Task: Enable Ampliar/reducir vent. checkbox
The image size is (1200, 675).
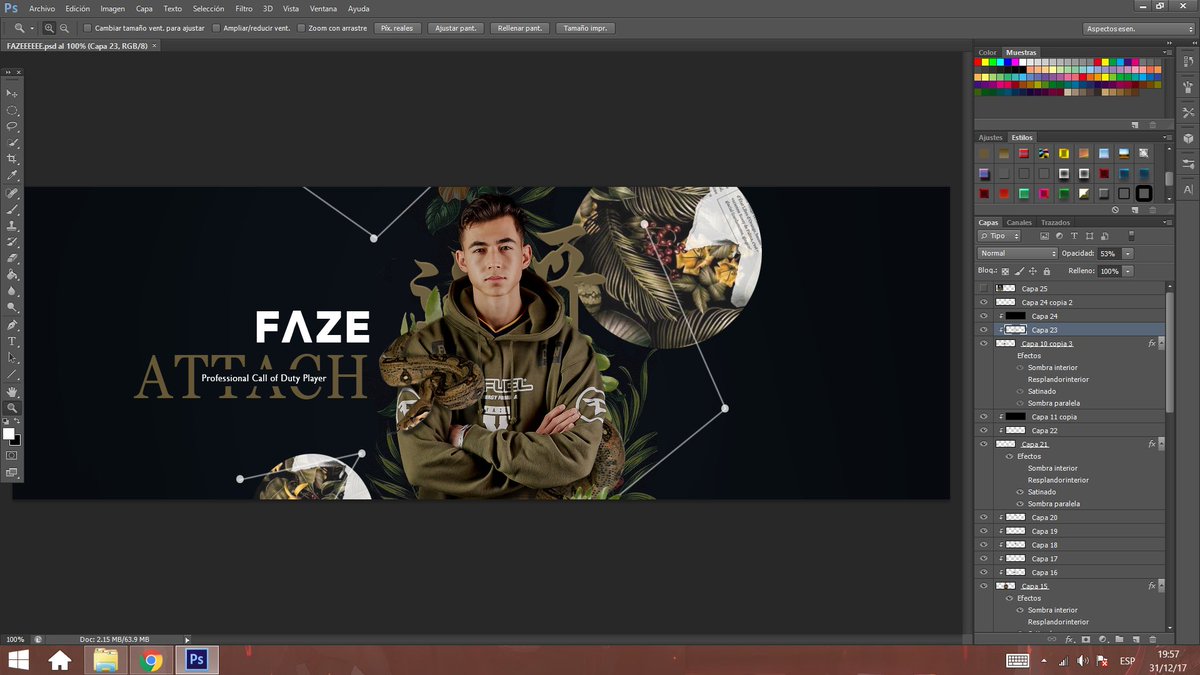Action: coord(217,28)
